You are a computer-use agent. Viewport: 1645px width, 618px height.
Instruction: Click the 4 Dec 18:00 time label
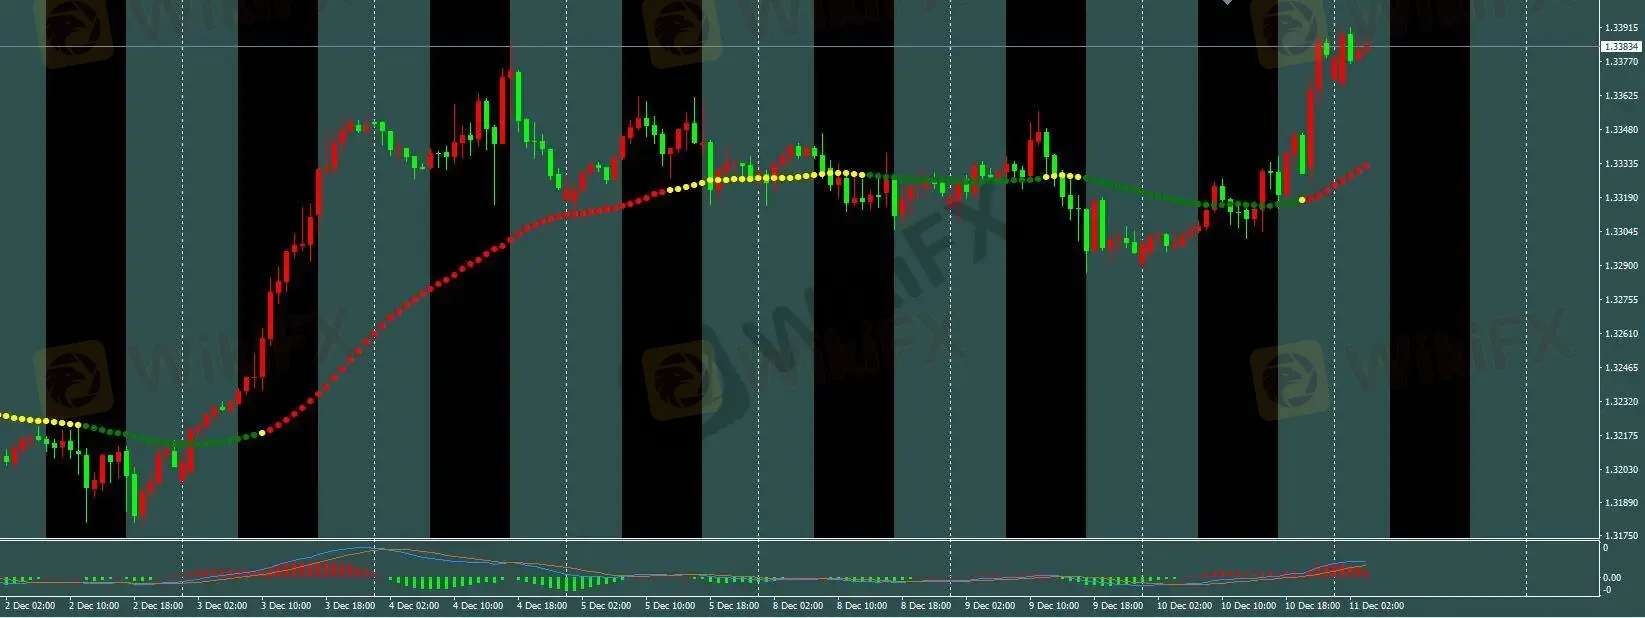coord(542,606)
